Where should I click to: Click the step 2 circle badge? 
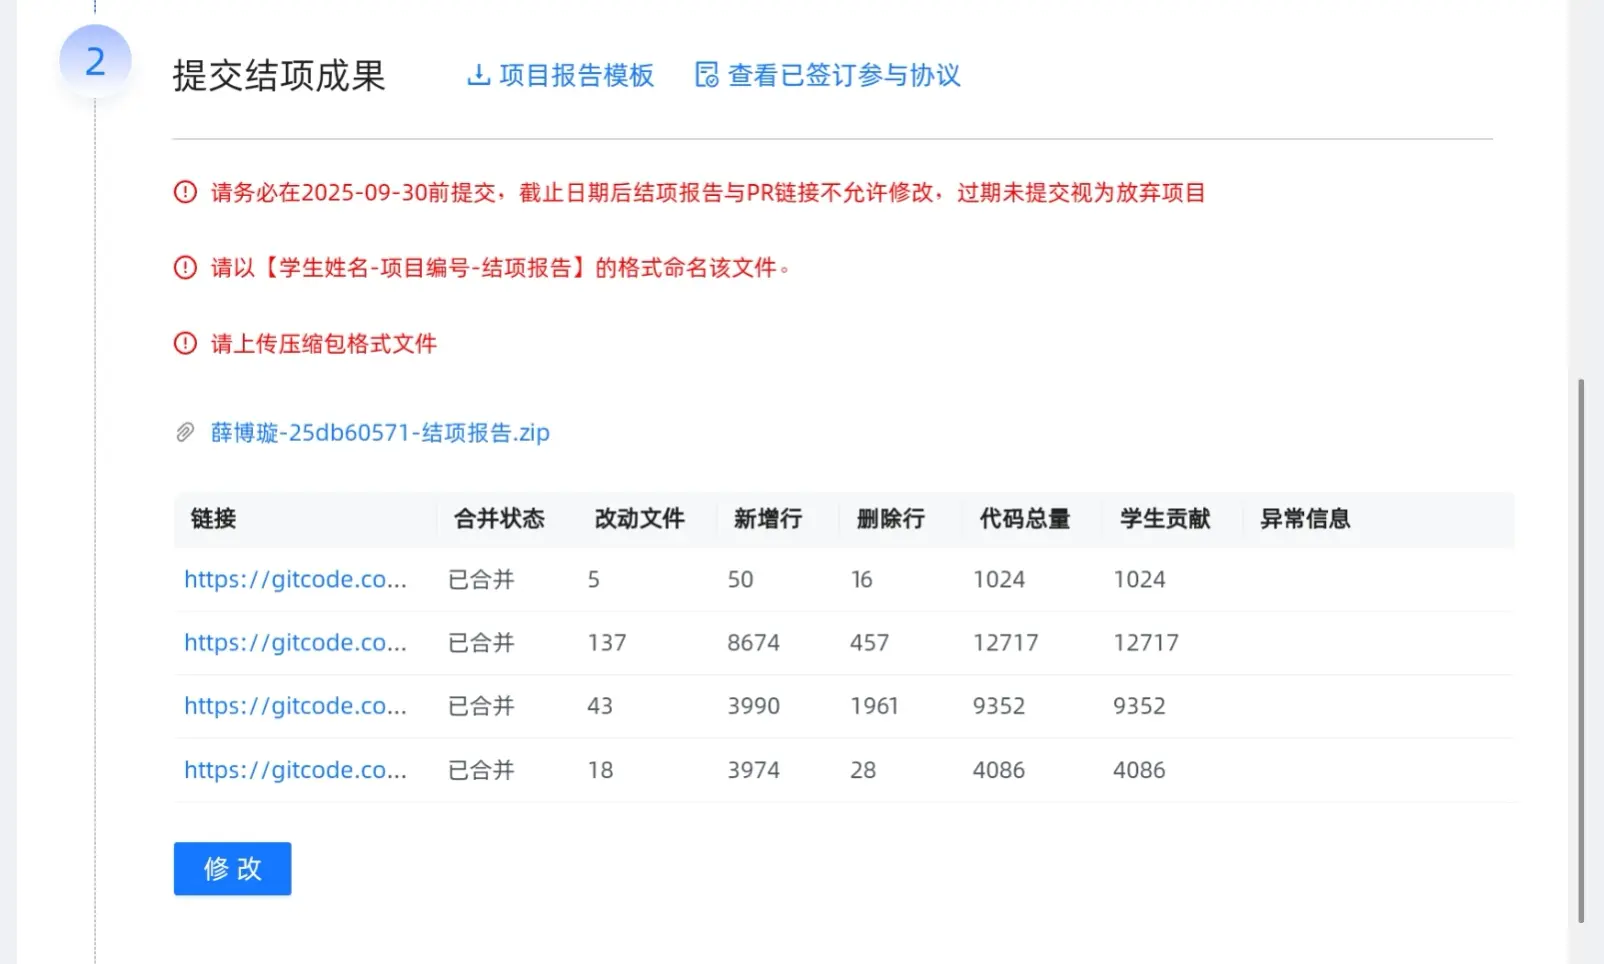[x=95, y=62]
